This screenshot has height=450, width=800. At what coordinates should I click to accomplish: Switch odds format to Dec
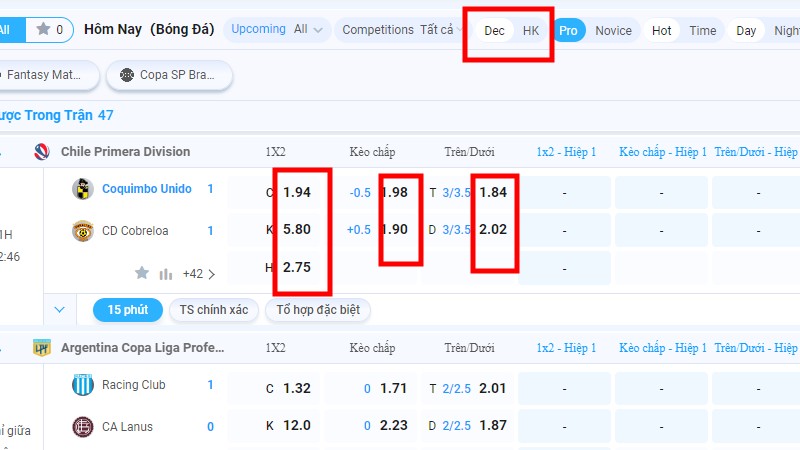point(494,31)
